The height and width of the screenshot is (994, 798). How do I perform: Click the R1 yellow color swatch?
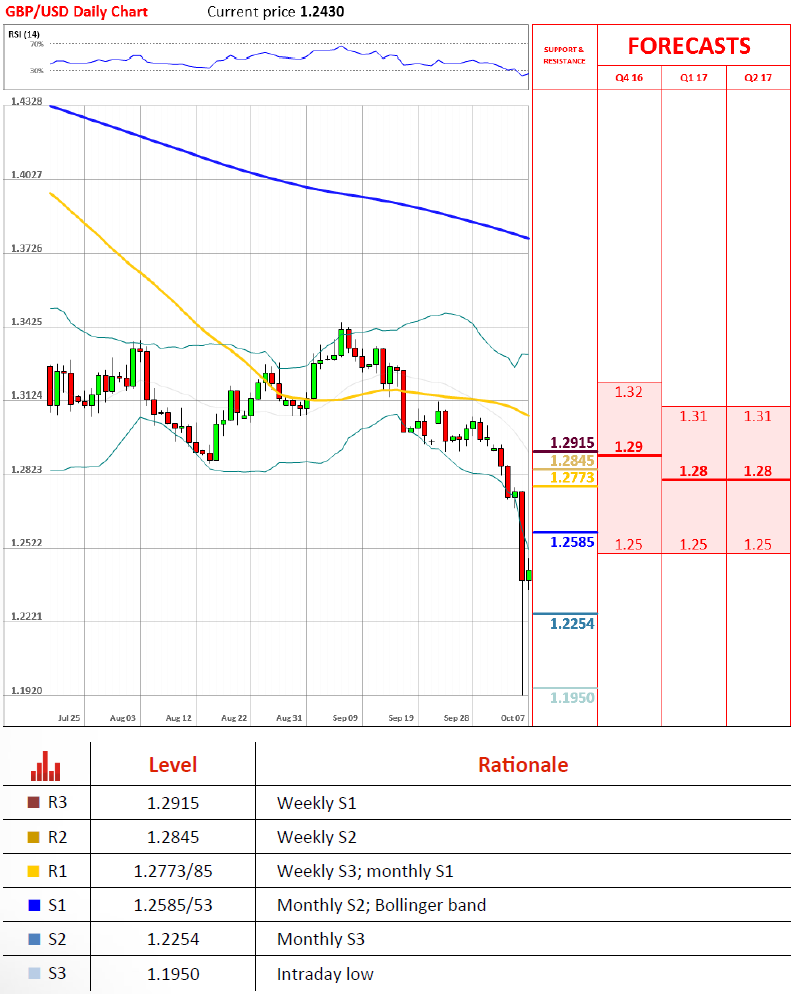pos(34,872)
